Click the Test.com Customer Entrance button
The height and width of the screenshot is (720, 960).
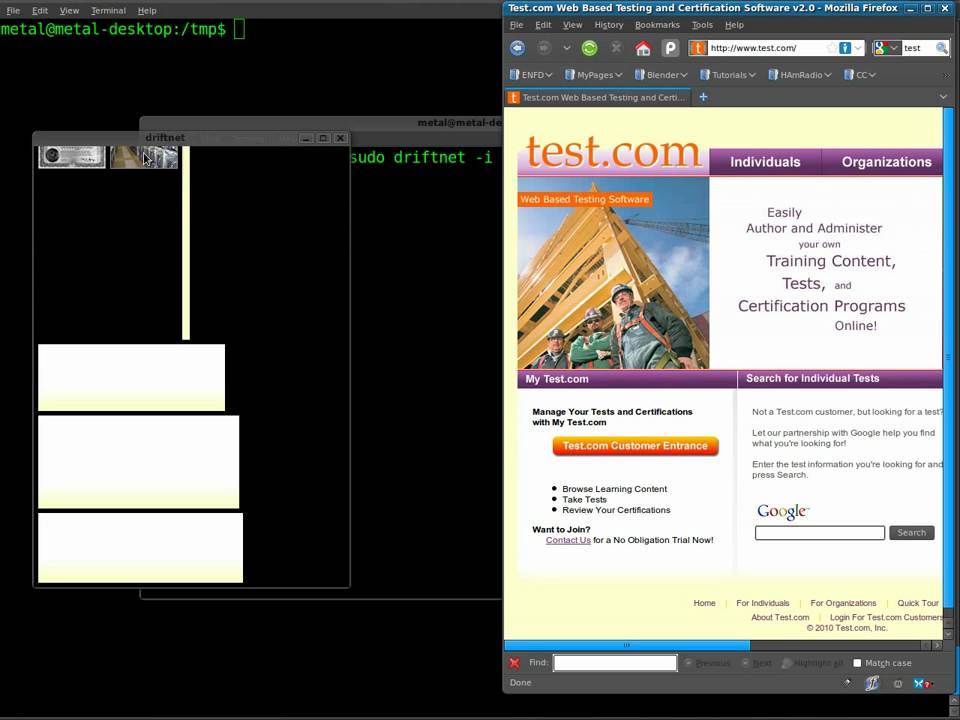(635, 446)
